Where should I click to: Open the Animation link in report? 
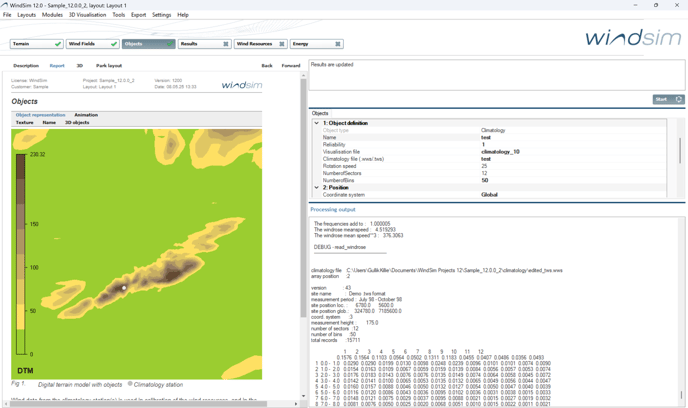tap(86, 115)
